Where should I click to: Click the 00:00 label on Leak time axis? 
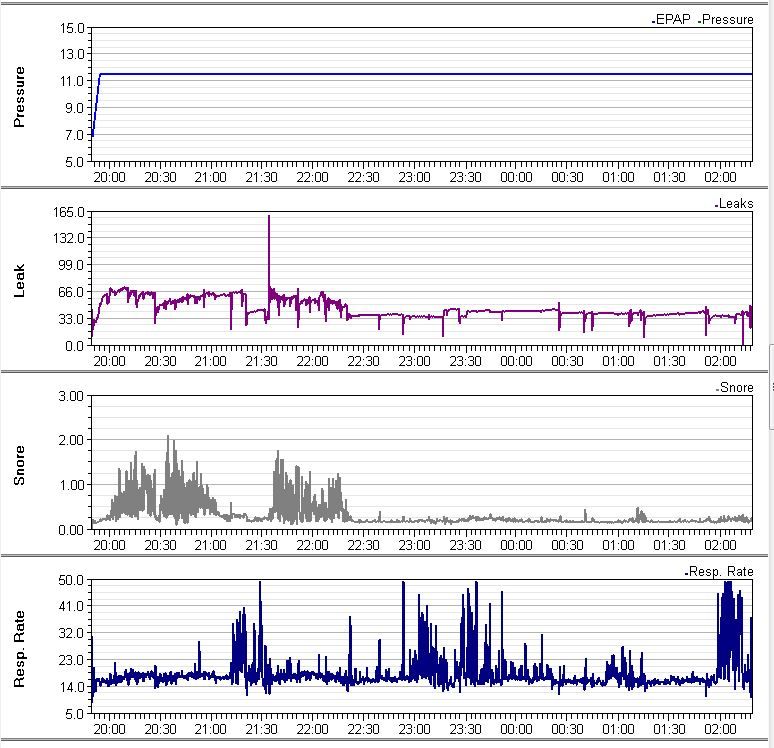(x=516, y=361)
